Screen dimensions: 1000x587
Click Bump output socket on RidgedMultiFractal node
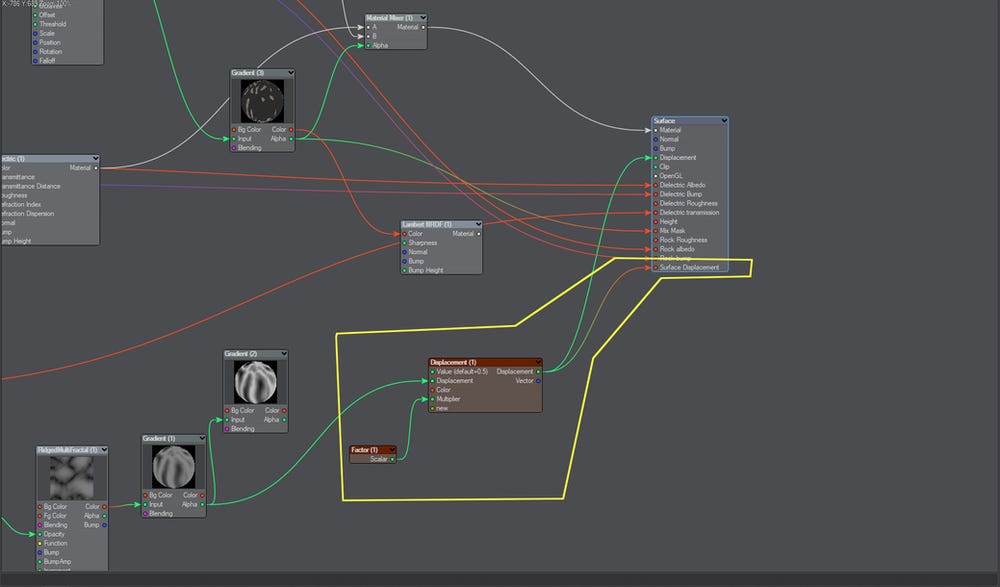[x=105, y=525]
